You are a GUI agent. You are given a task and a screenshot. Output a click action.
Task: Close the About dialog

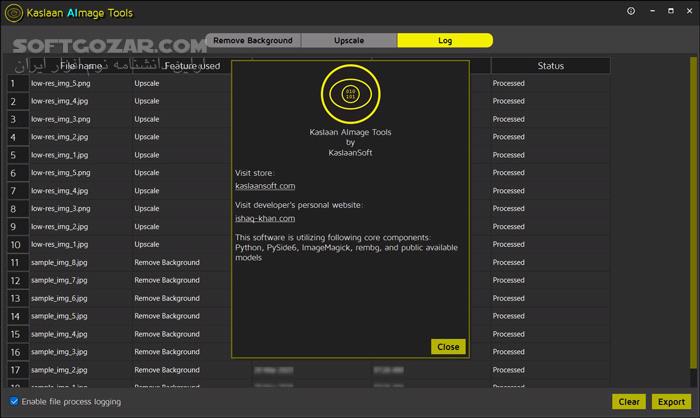click(448, 346)
